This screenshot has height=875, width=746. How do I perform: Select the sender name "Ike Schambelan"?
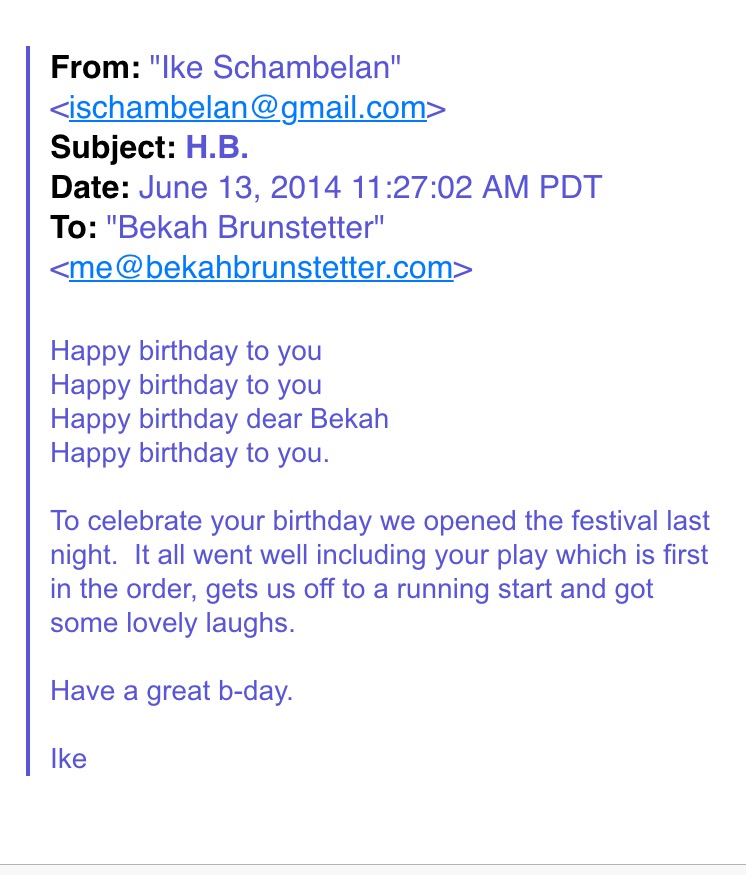pyautogui.click(x=275, y=68)
